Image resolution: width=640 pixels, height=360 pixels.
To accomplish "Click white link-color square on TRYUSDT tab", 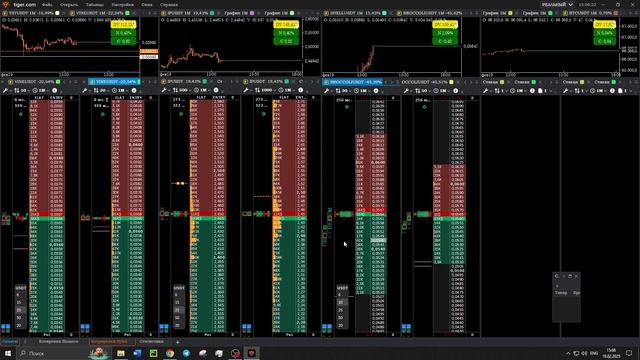I will [57, 13].
